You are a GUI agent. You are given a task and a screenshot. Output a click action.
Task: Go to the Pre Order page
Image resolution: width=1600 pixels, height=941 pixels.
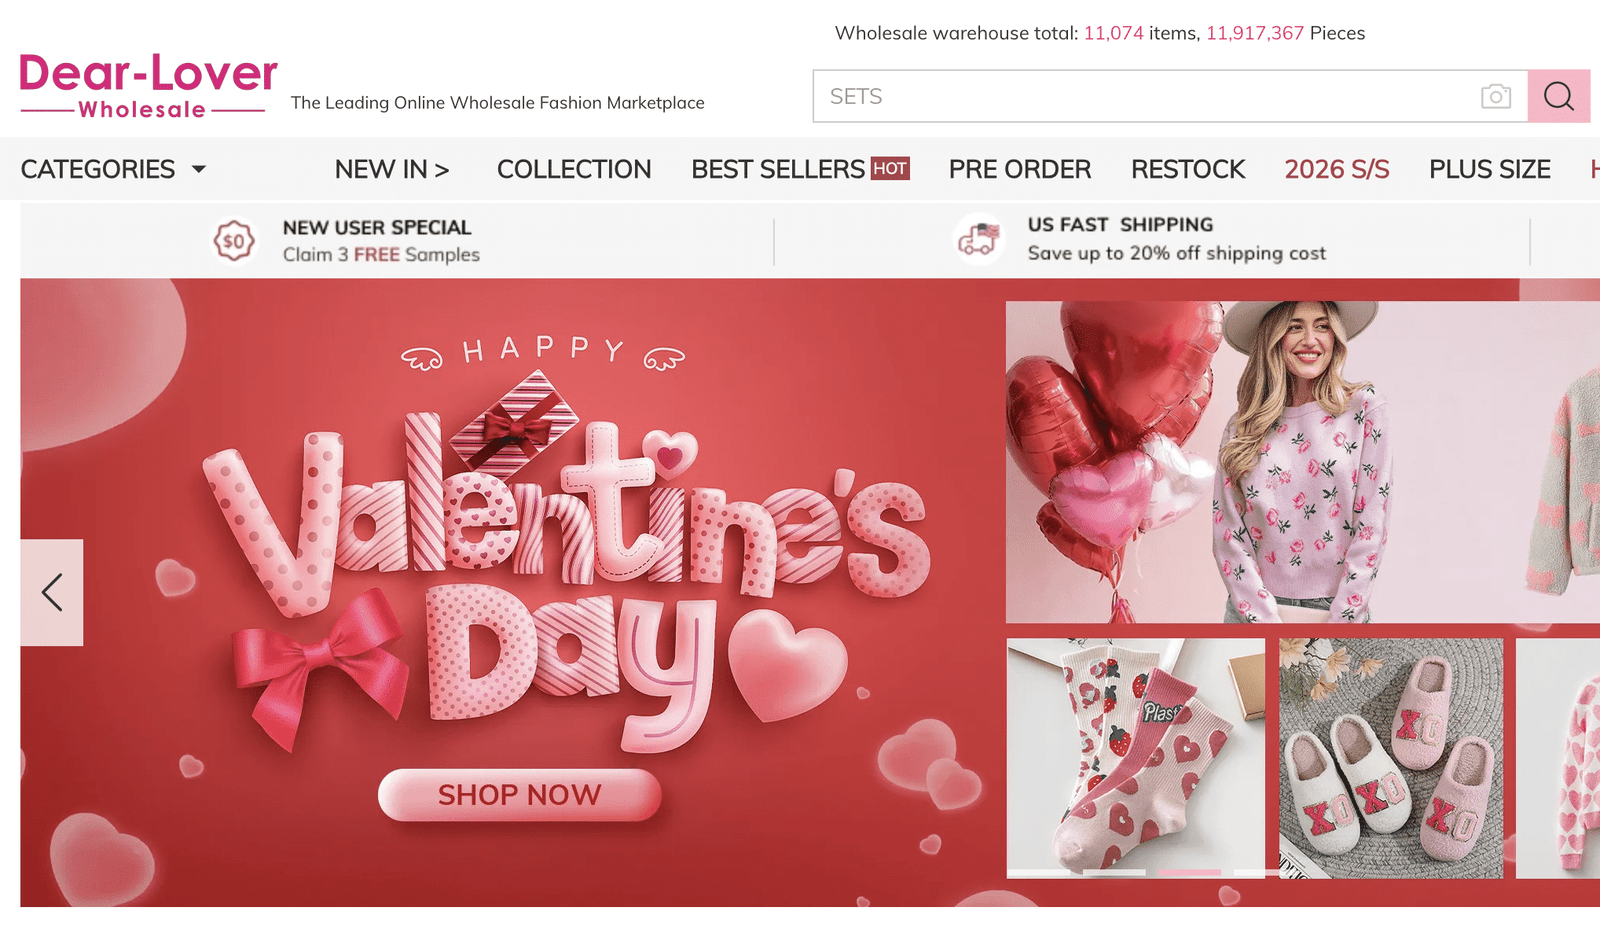(1019, 169)
